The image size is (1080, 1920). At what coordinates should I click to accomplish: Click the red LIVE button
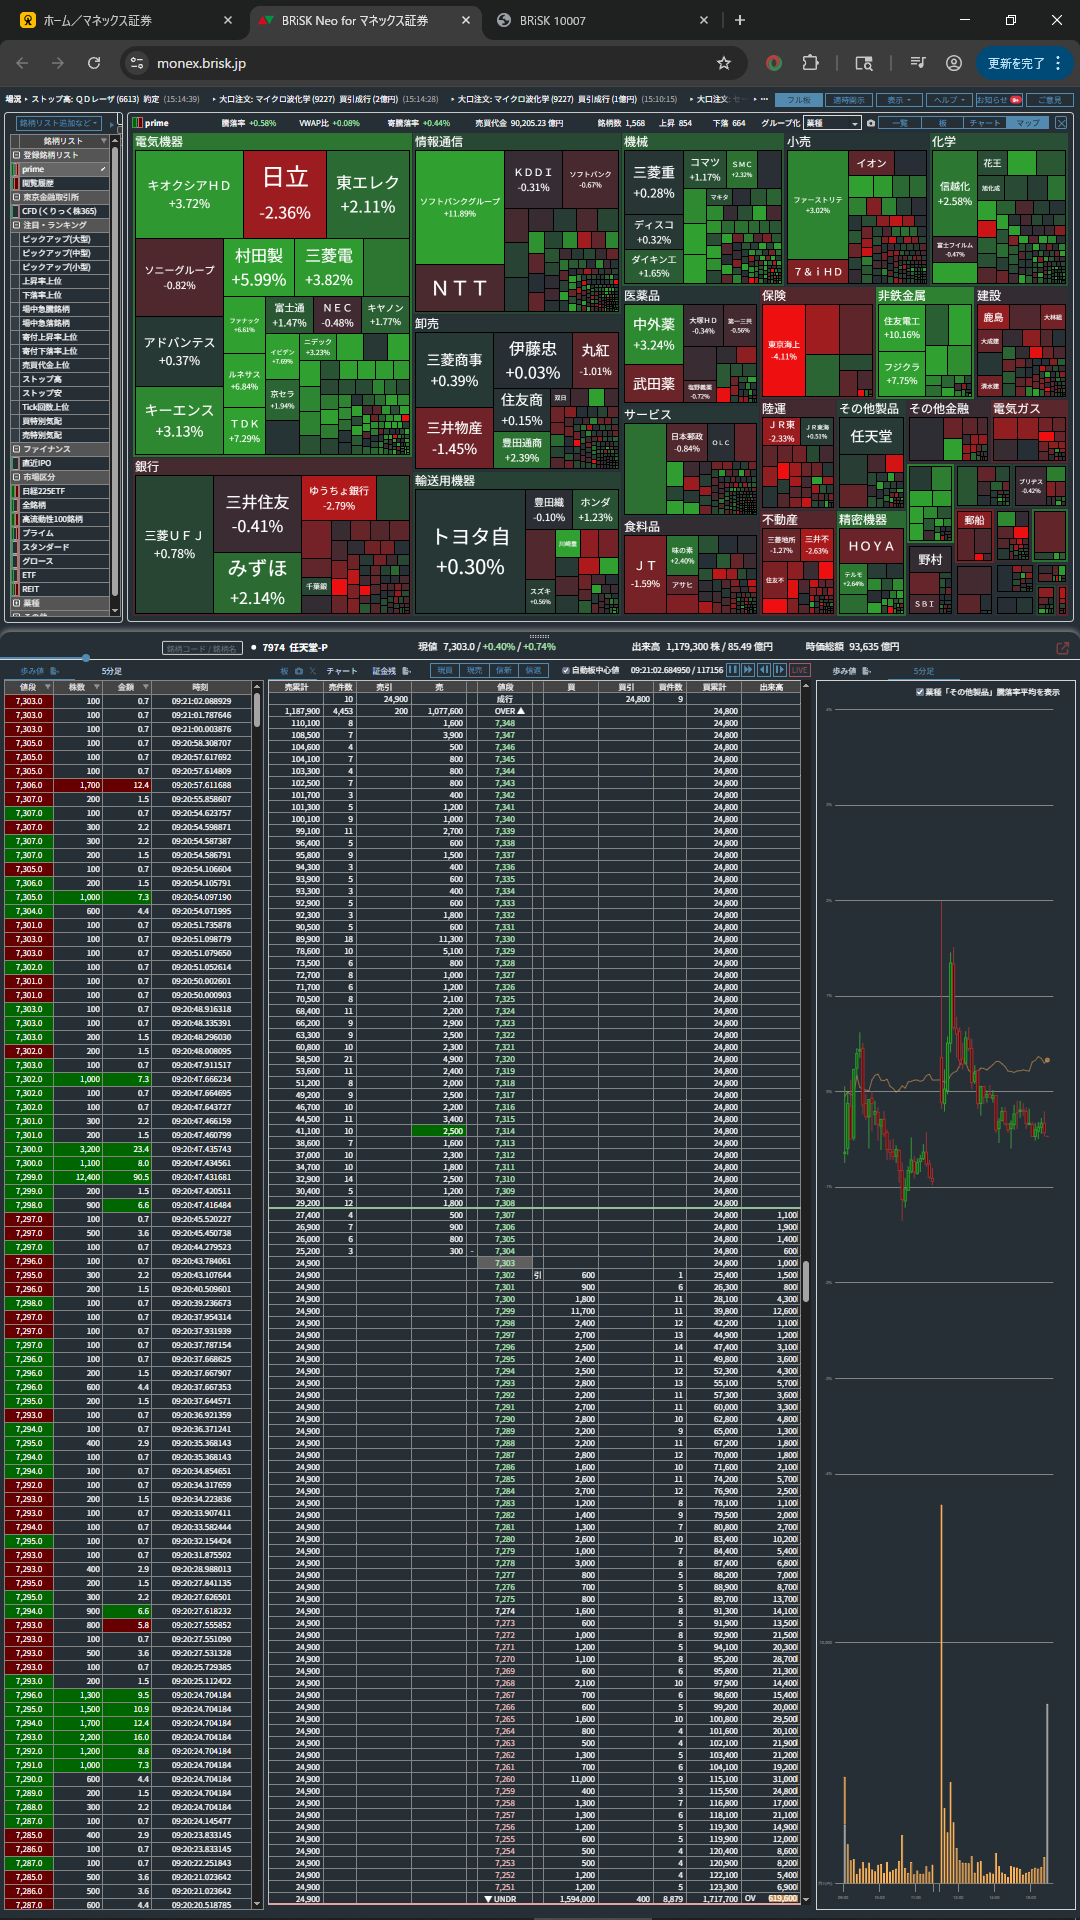click(x=800, y=670)
